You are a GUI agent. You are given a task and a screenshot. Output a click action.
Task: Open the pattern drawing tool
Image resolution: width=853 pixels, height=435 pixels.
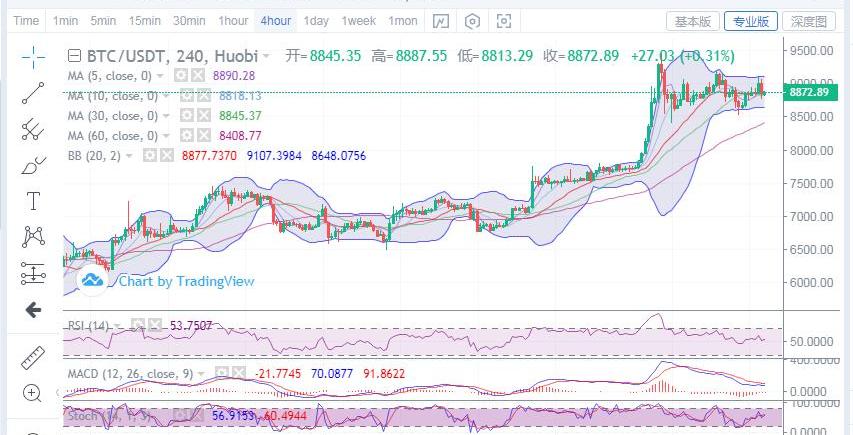33,236
